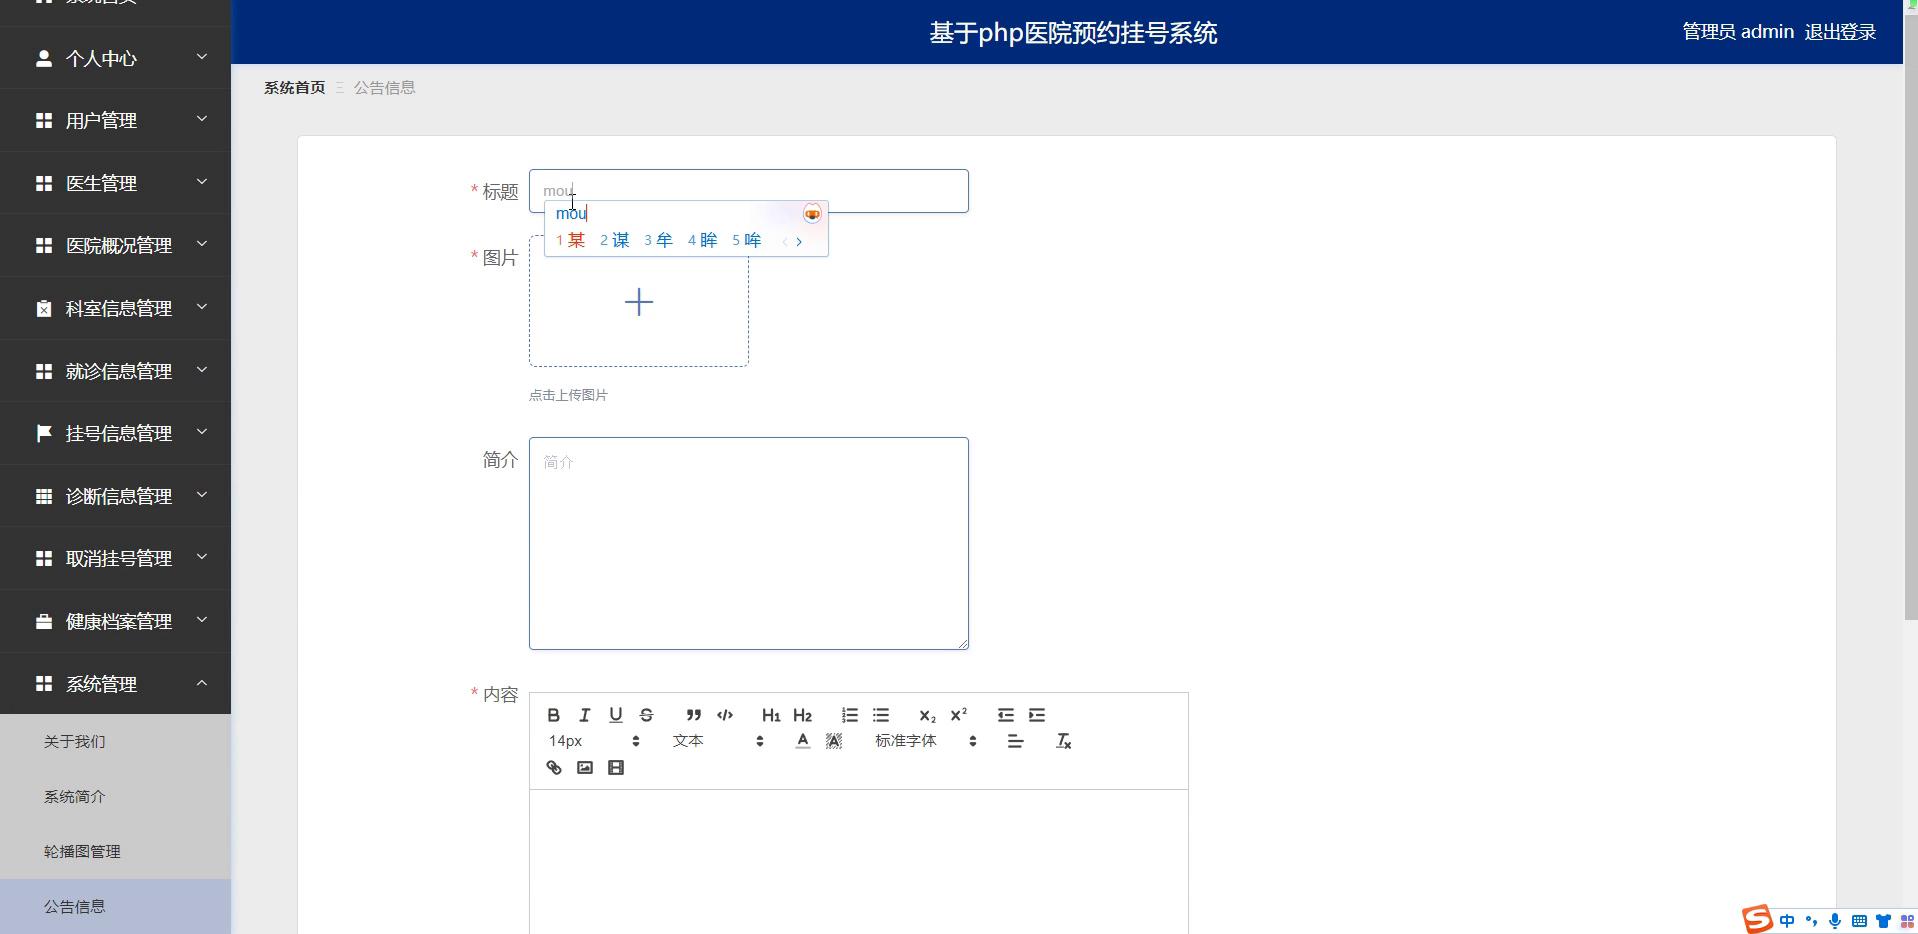Open Sogou skin settings shirt icon

click(1883, 921)
